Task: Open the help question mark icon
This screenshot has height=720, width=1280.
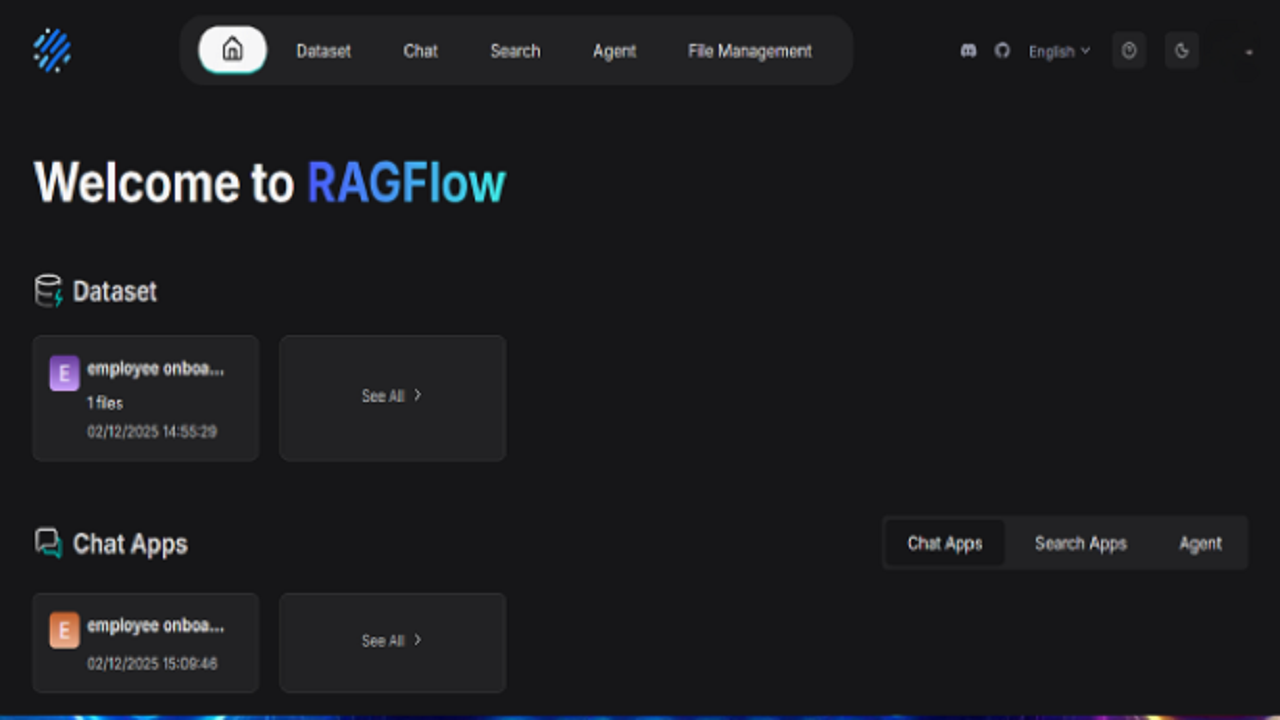Action: click(1129, 50)
